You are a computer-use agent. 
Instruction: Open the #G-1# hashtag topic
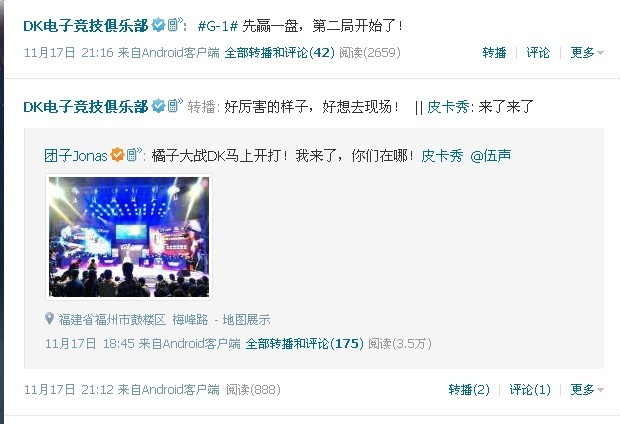(218, 26)
